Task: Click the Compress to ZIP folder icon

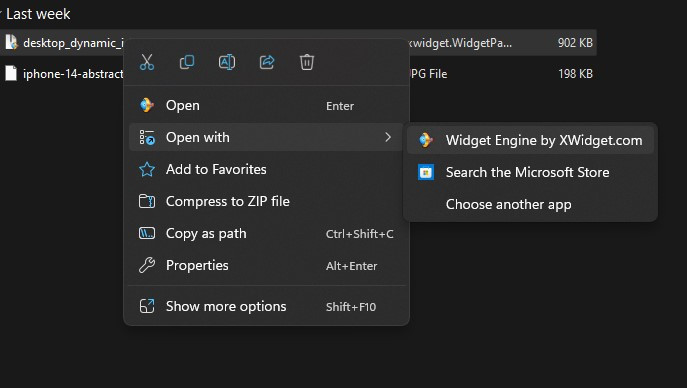Action: pos(147,201)
